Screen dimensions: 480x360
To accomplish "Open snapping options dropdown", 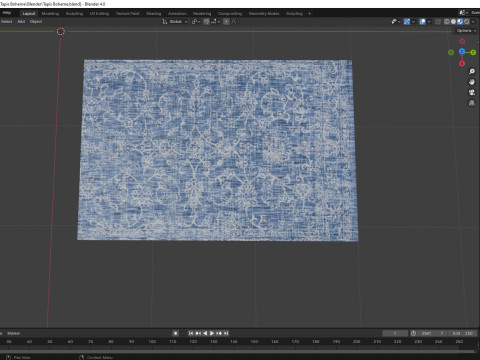I will 215,22.
